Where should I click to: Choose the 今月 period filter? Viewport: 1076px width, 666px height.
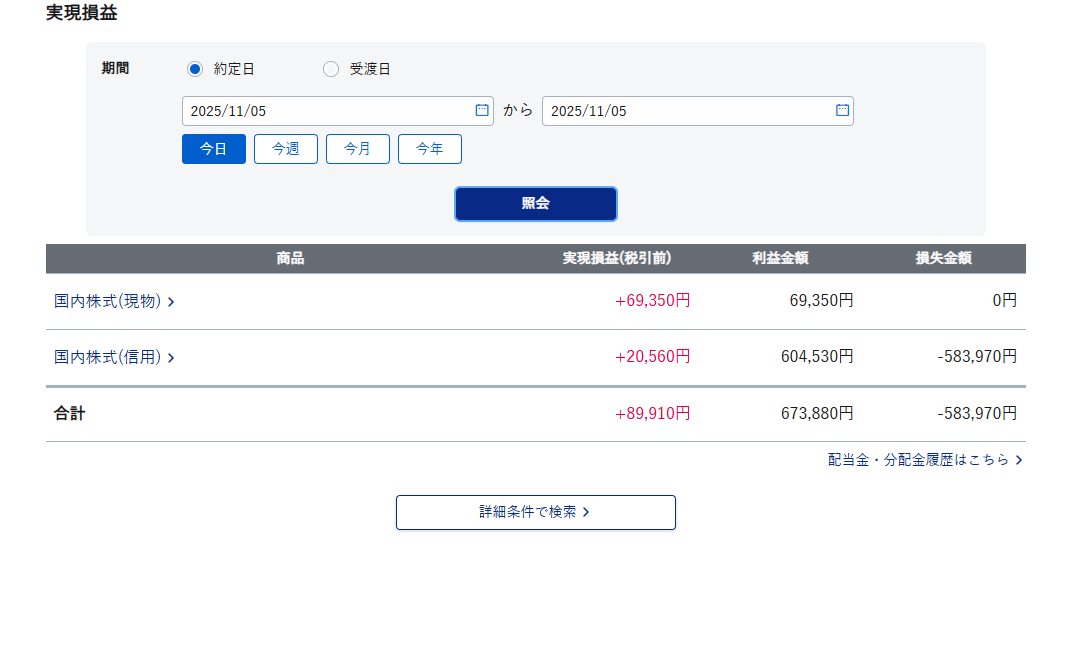pyautogui.click(x=358, y=149)
